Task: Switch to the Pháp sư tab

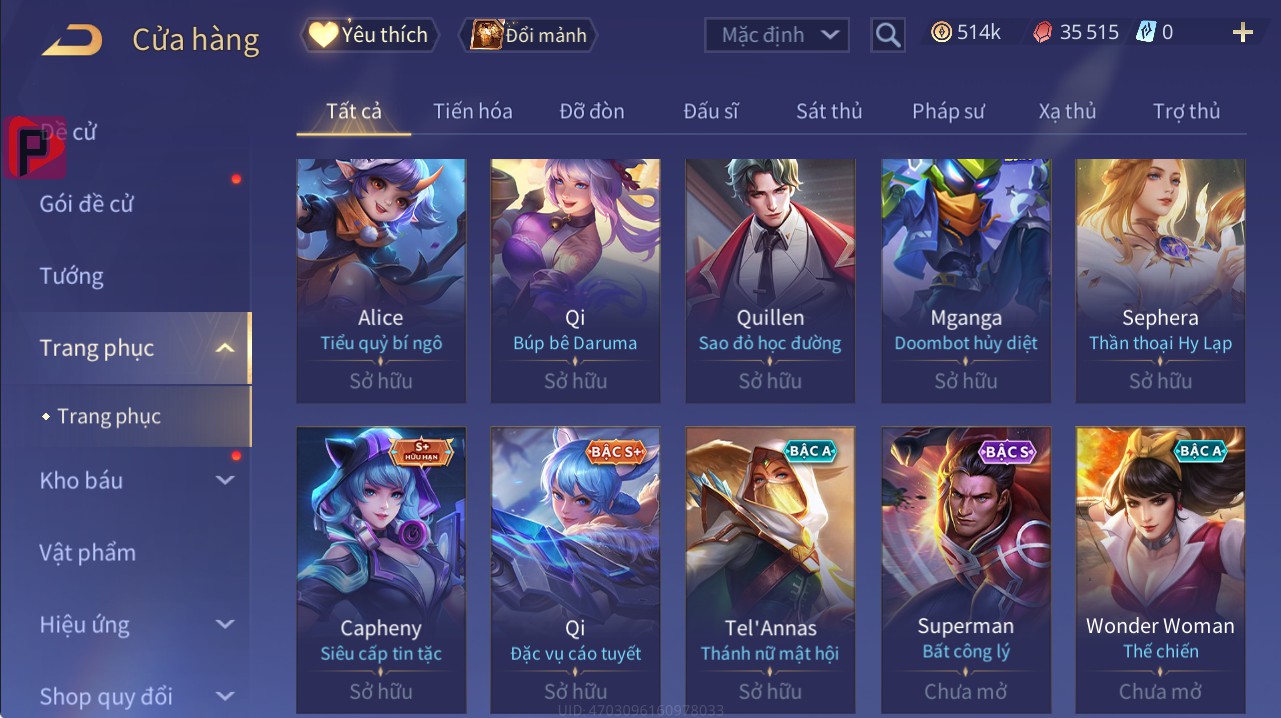Action: (948, 111)
